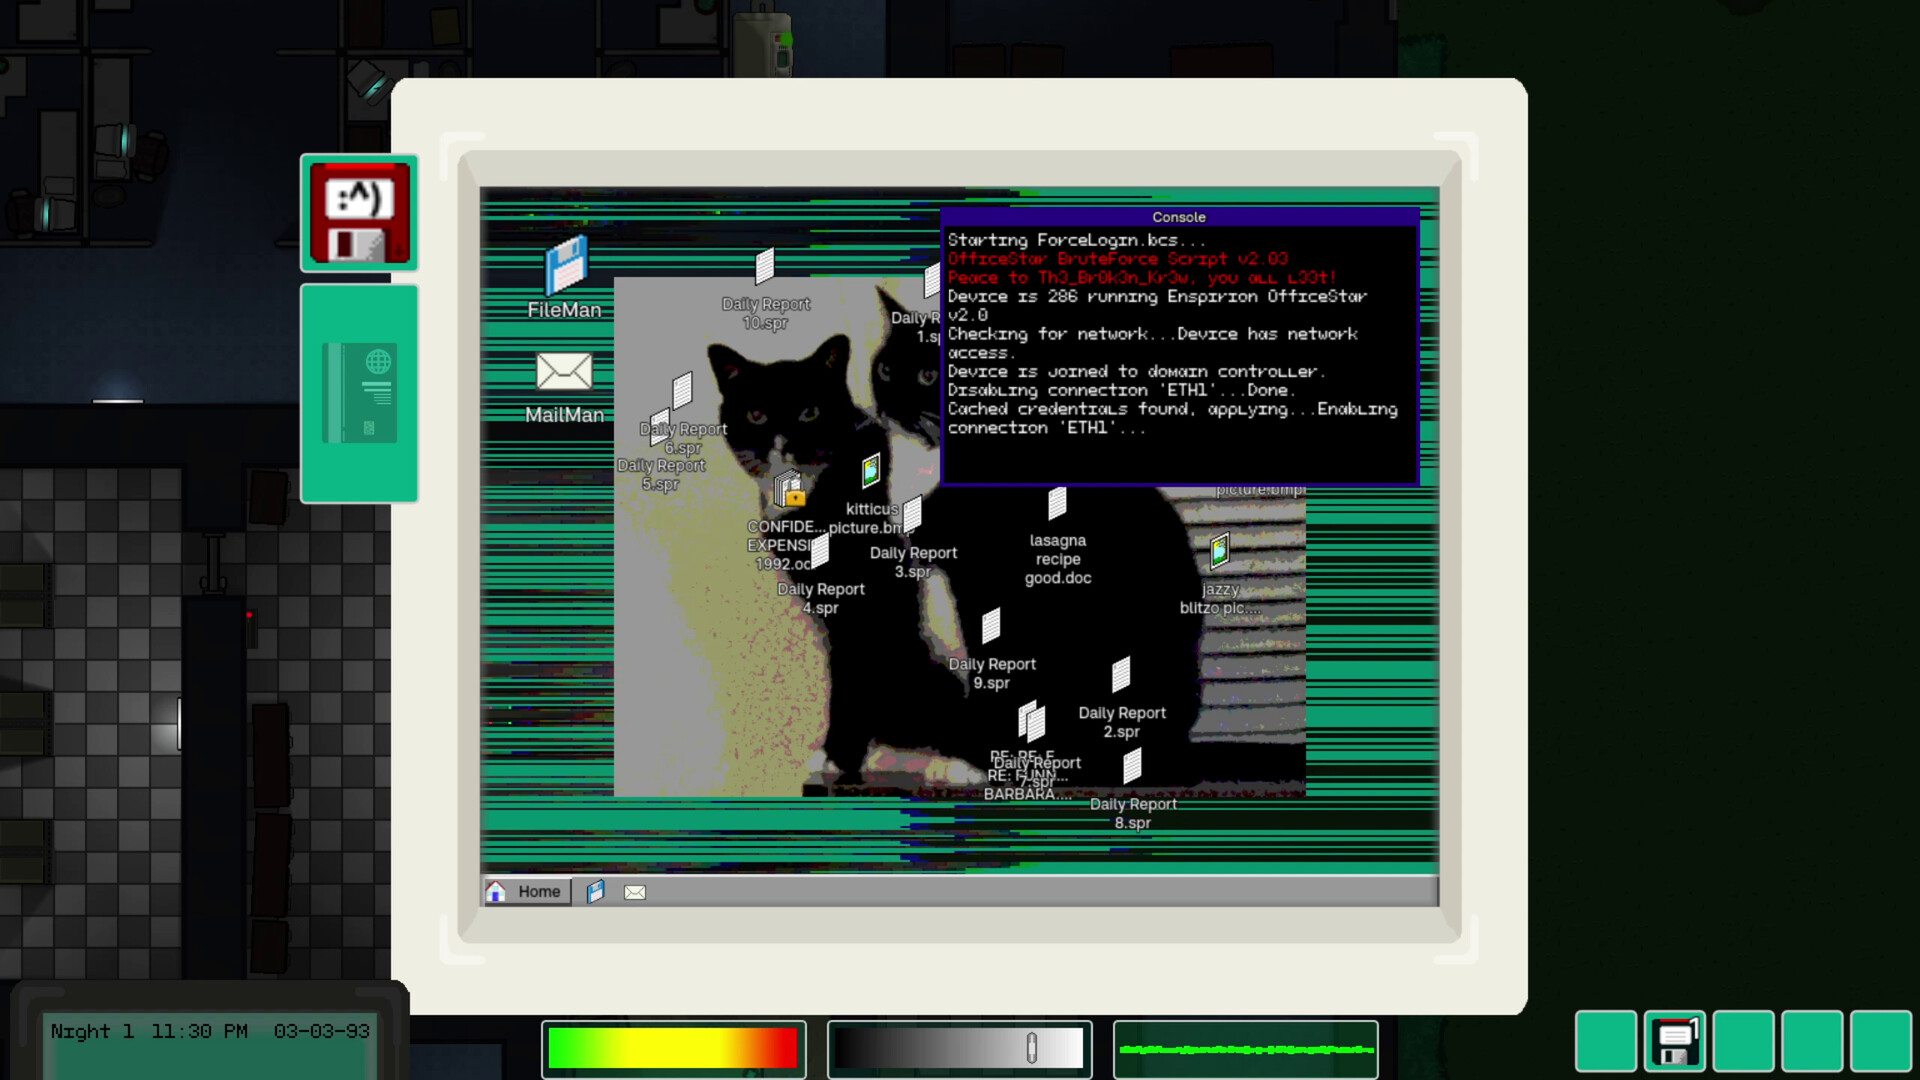
Task: Click the green notebook icon in the left sidebar
Action: pos(359,390)
